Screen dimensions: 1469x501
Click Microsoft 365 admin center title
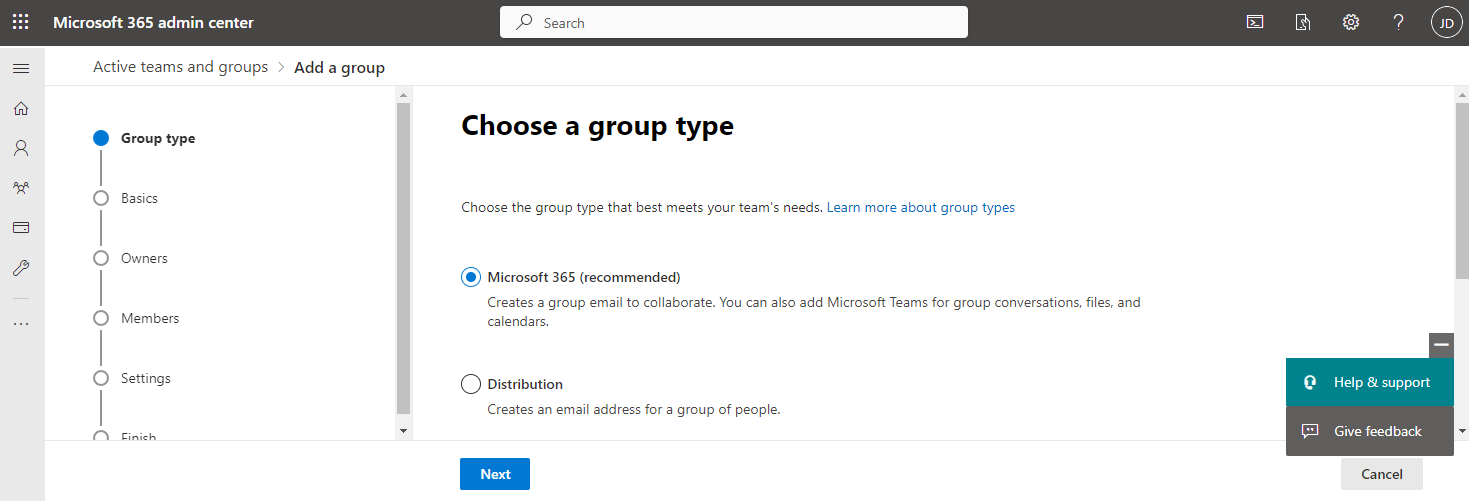[x=153, y=22]
